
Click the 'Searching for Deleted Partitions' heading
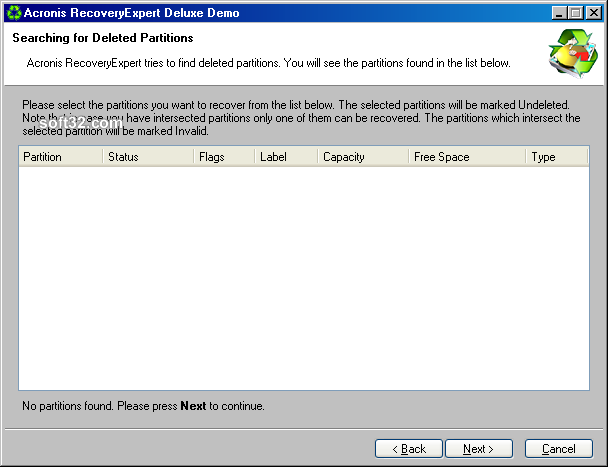point(103,38)
